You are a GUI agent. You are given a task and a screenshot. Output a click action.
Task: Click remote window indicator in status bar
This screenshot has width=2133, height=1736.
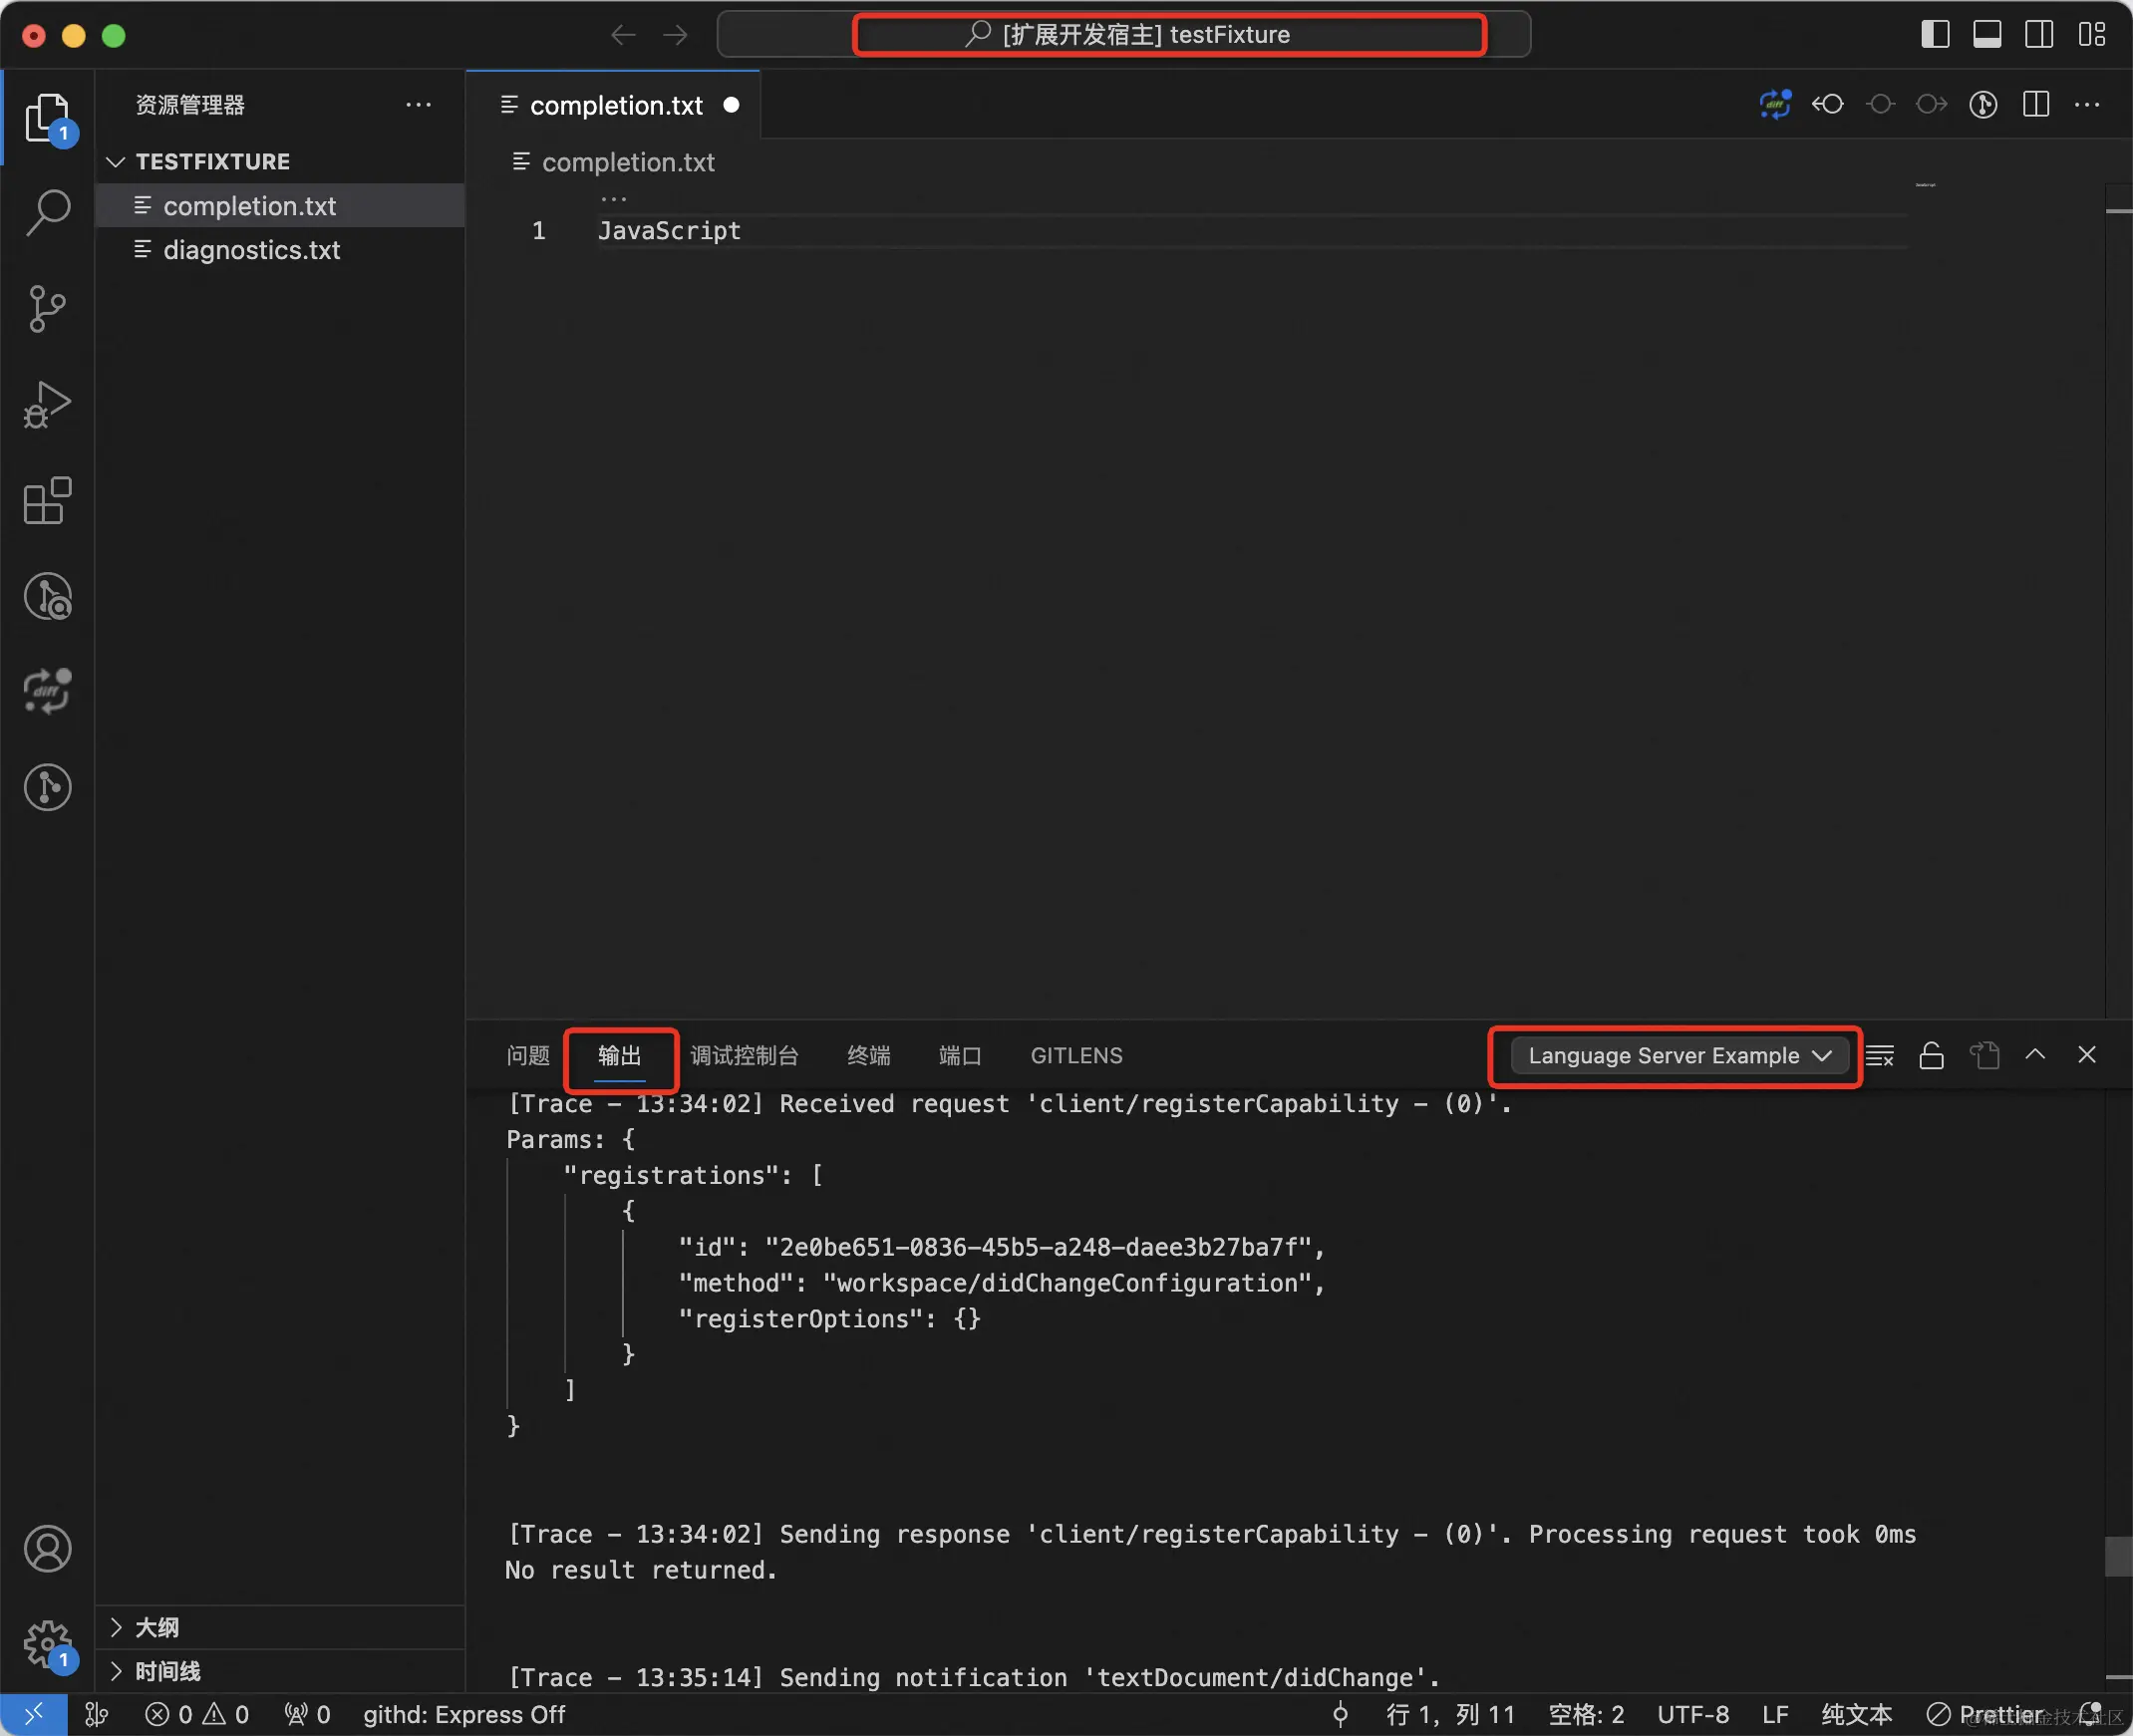33,1714
